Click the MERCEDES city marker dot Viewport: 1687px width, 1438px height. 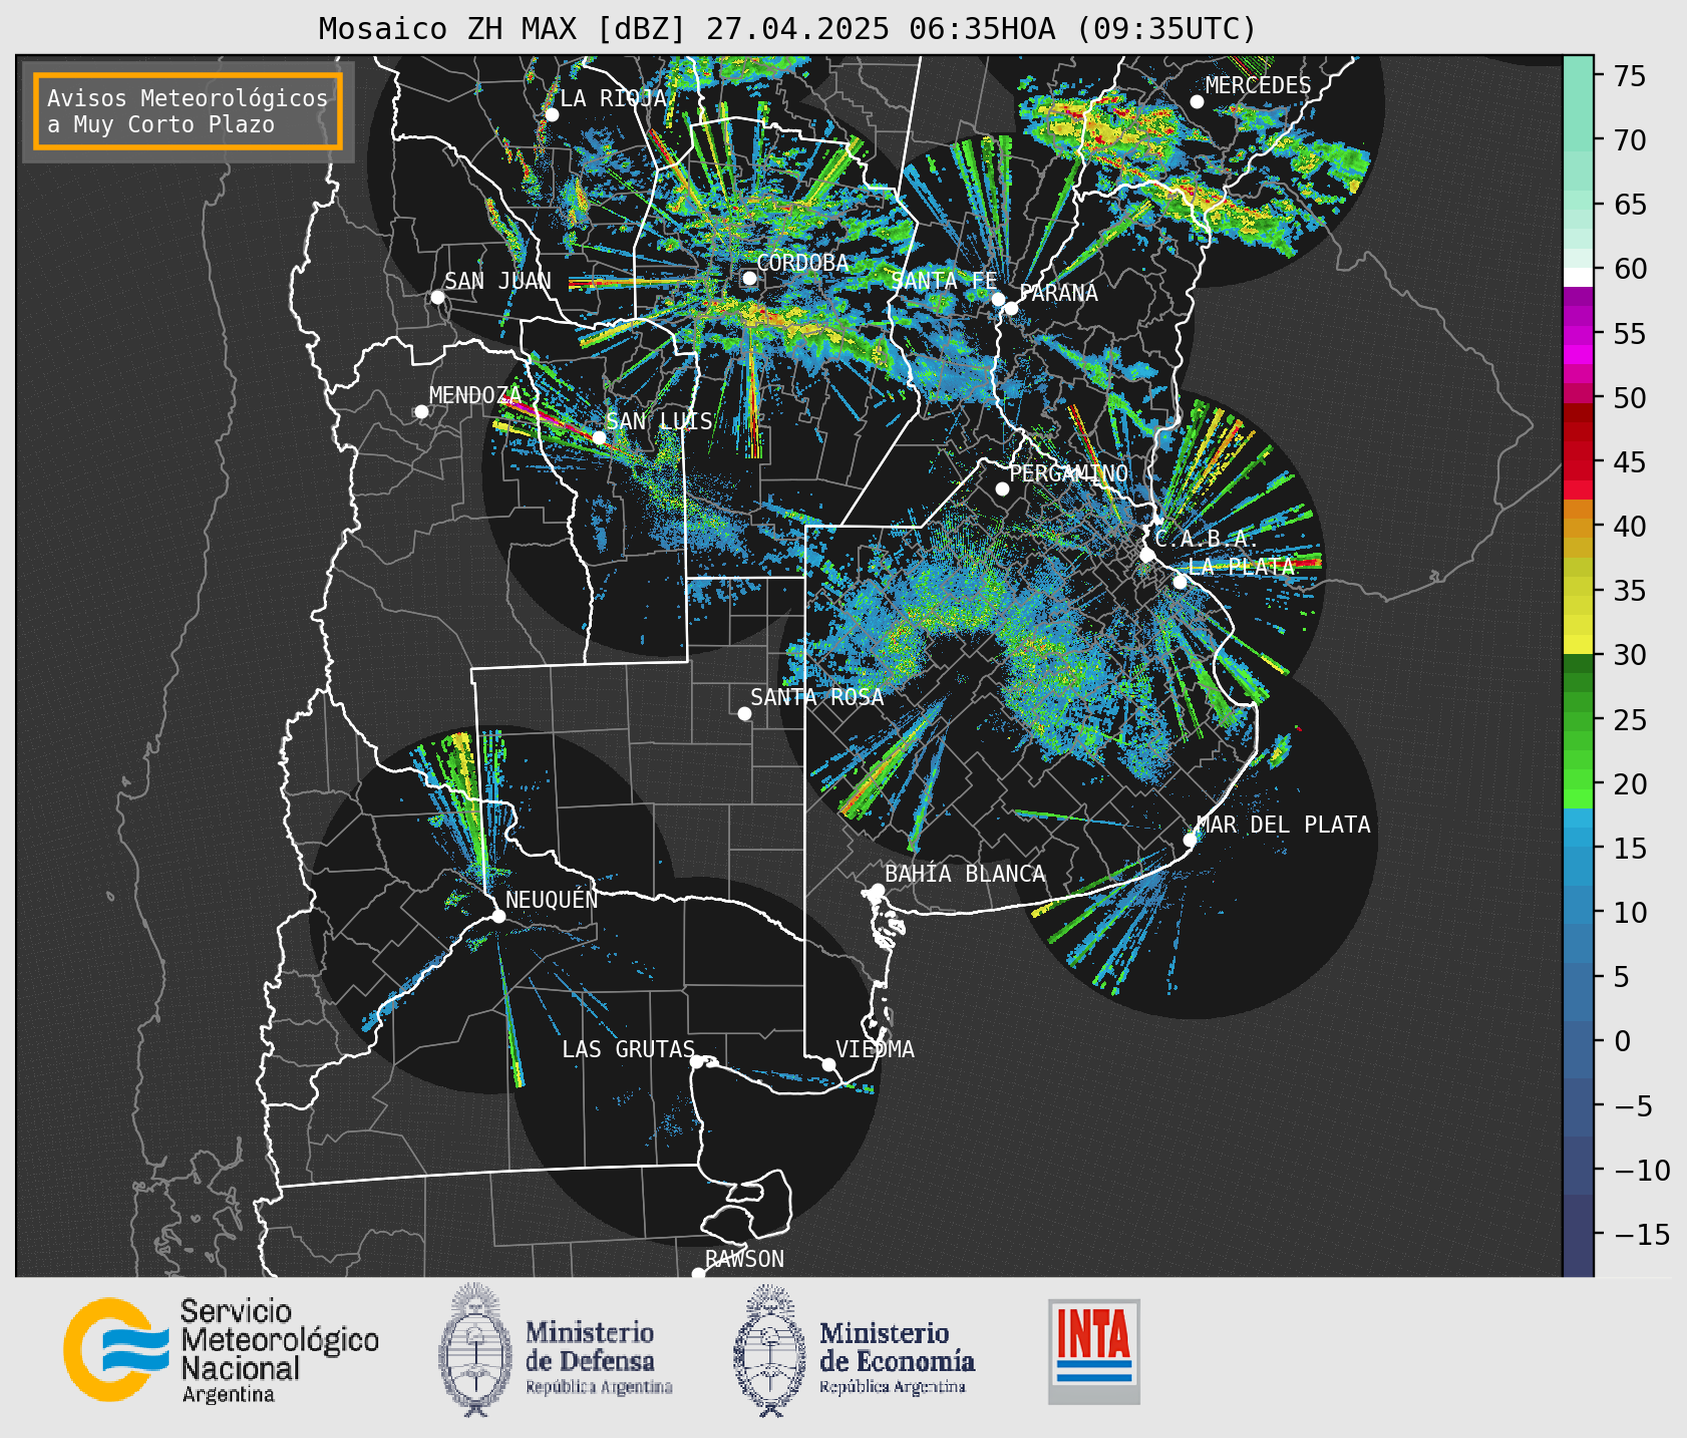tap(1197, 102)
